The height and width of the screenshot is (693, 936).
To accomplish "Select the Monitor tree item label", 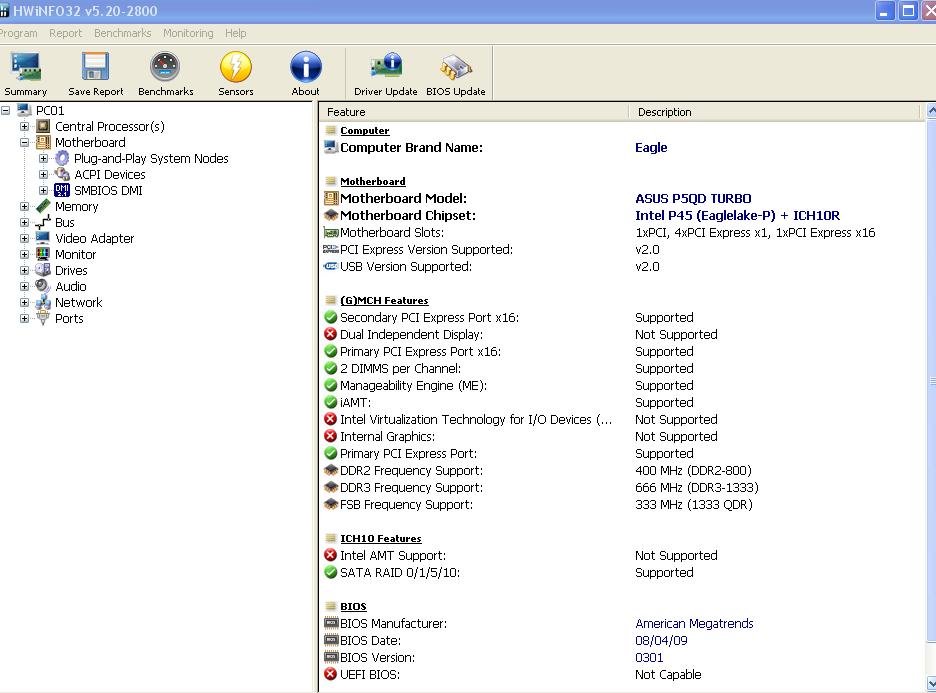I will click(76, 254).
